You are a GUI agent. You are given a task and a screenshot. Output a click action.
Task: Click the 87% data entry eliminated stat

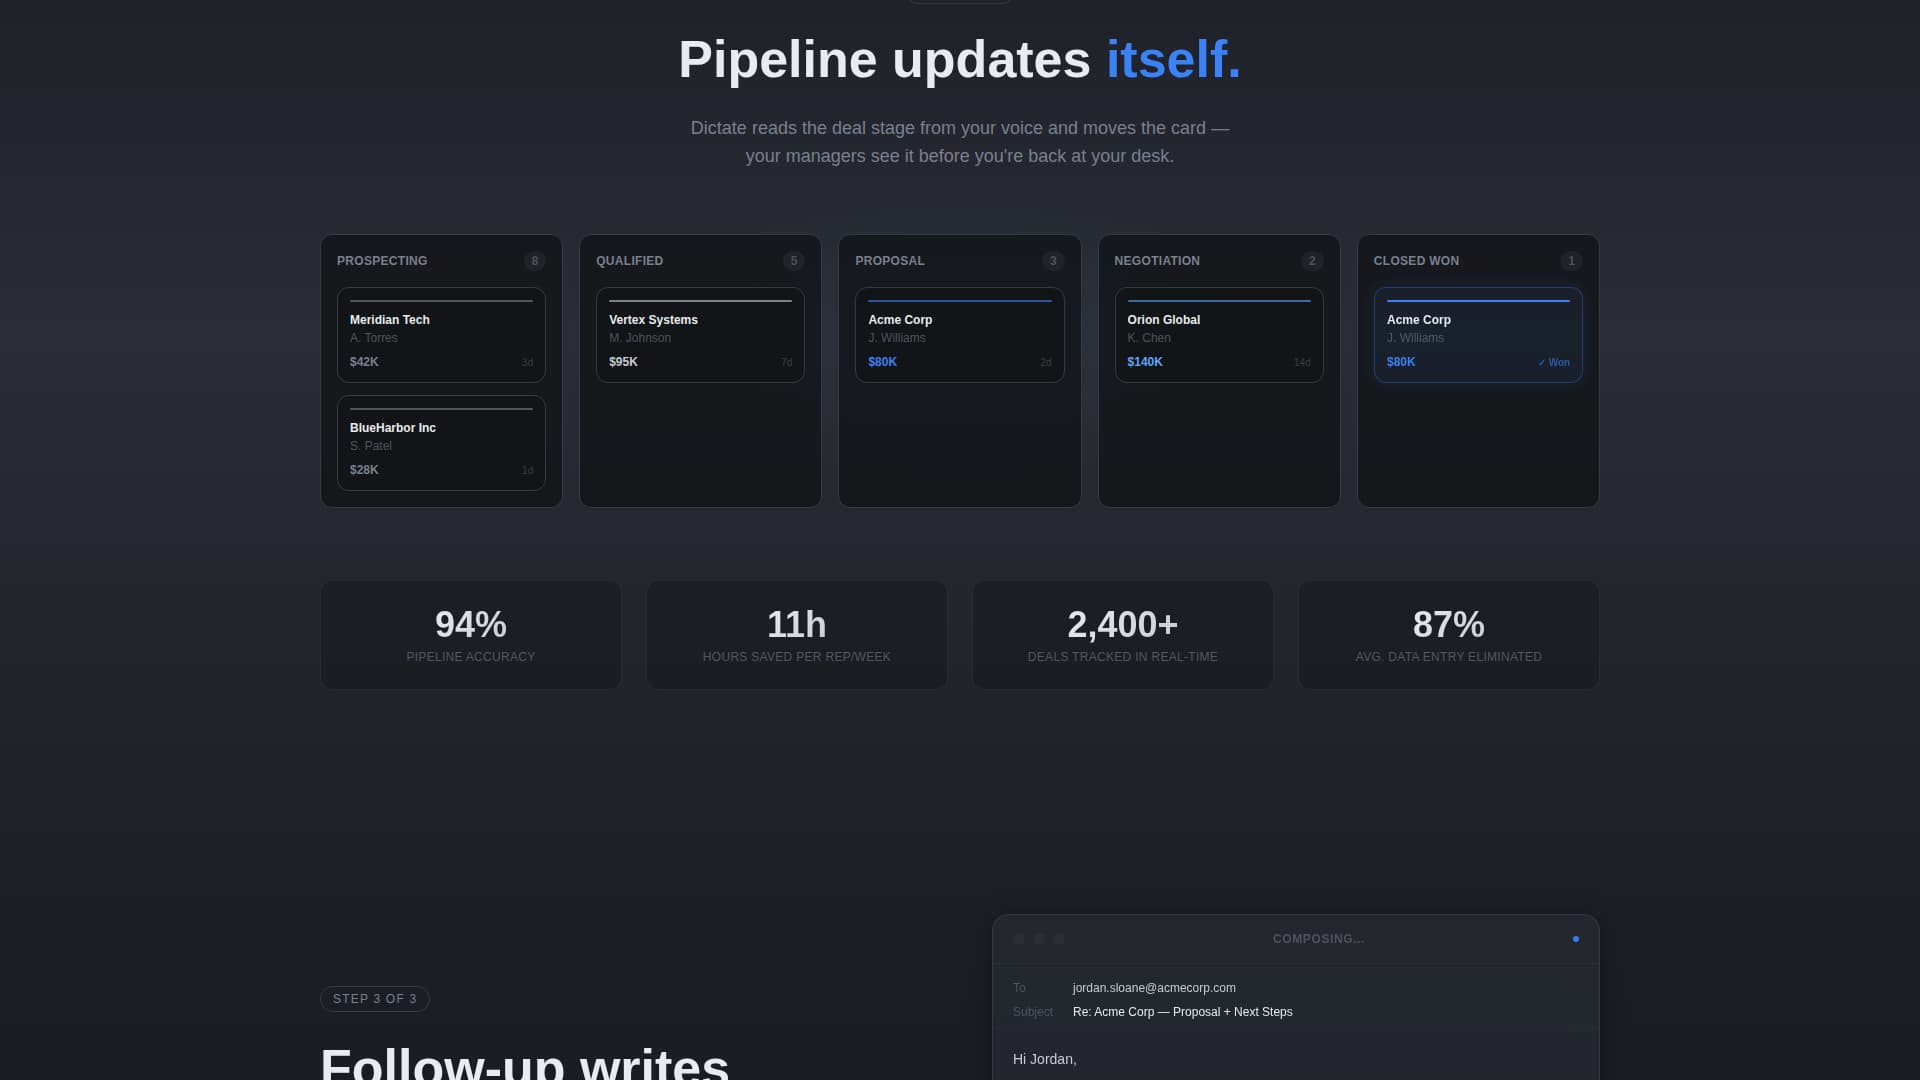coord(1449,635)
